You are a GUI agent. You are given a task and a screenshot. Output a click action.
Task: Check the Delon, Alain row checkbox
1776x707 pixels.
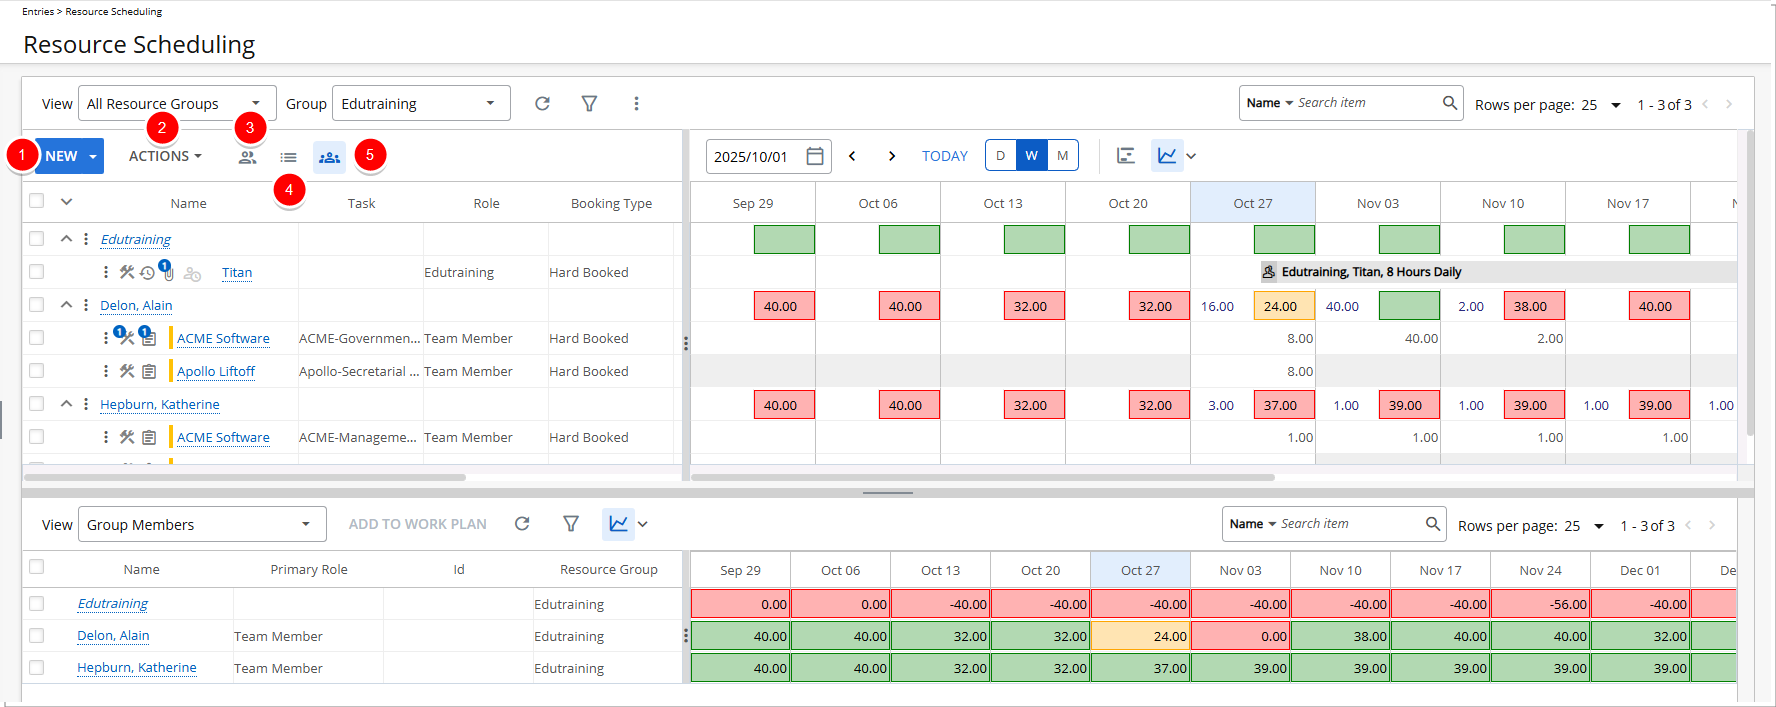37,305
